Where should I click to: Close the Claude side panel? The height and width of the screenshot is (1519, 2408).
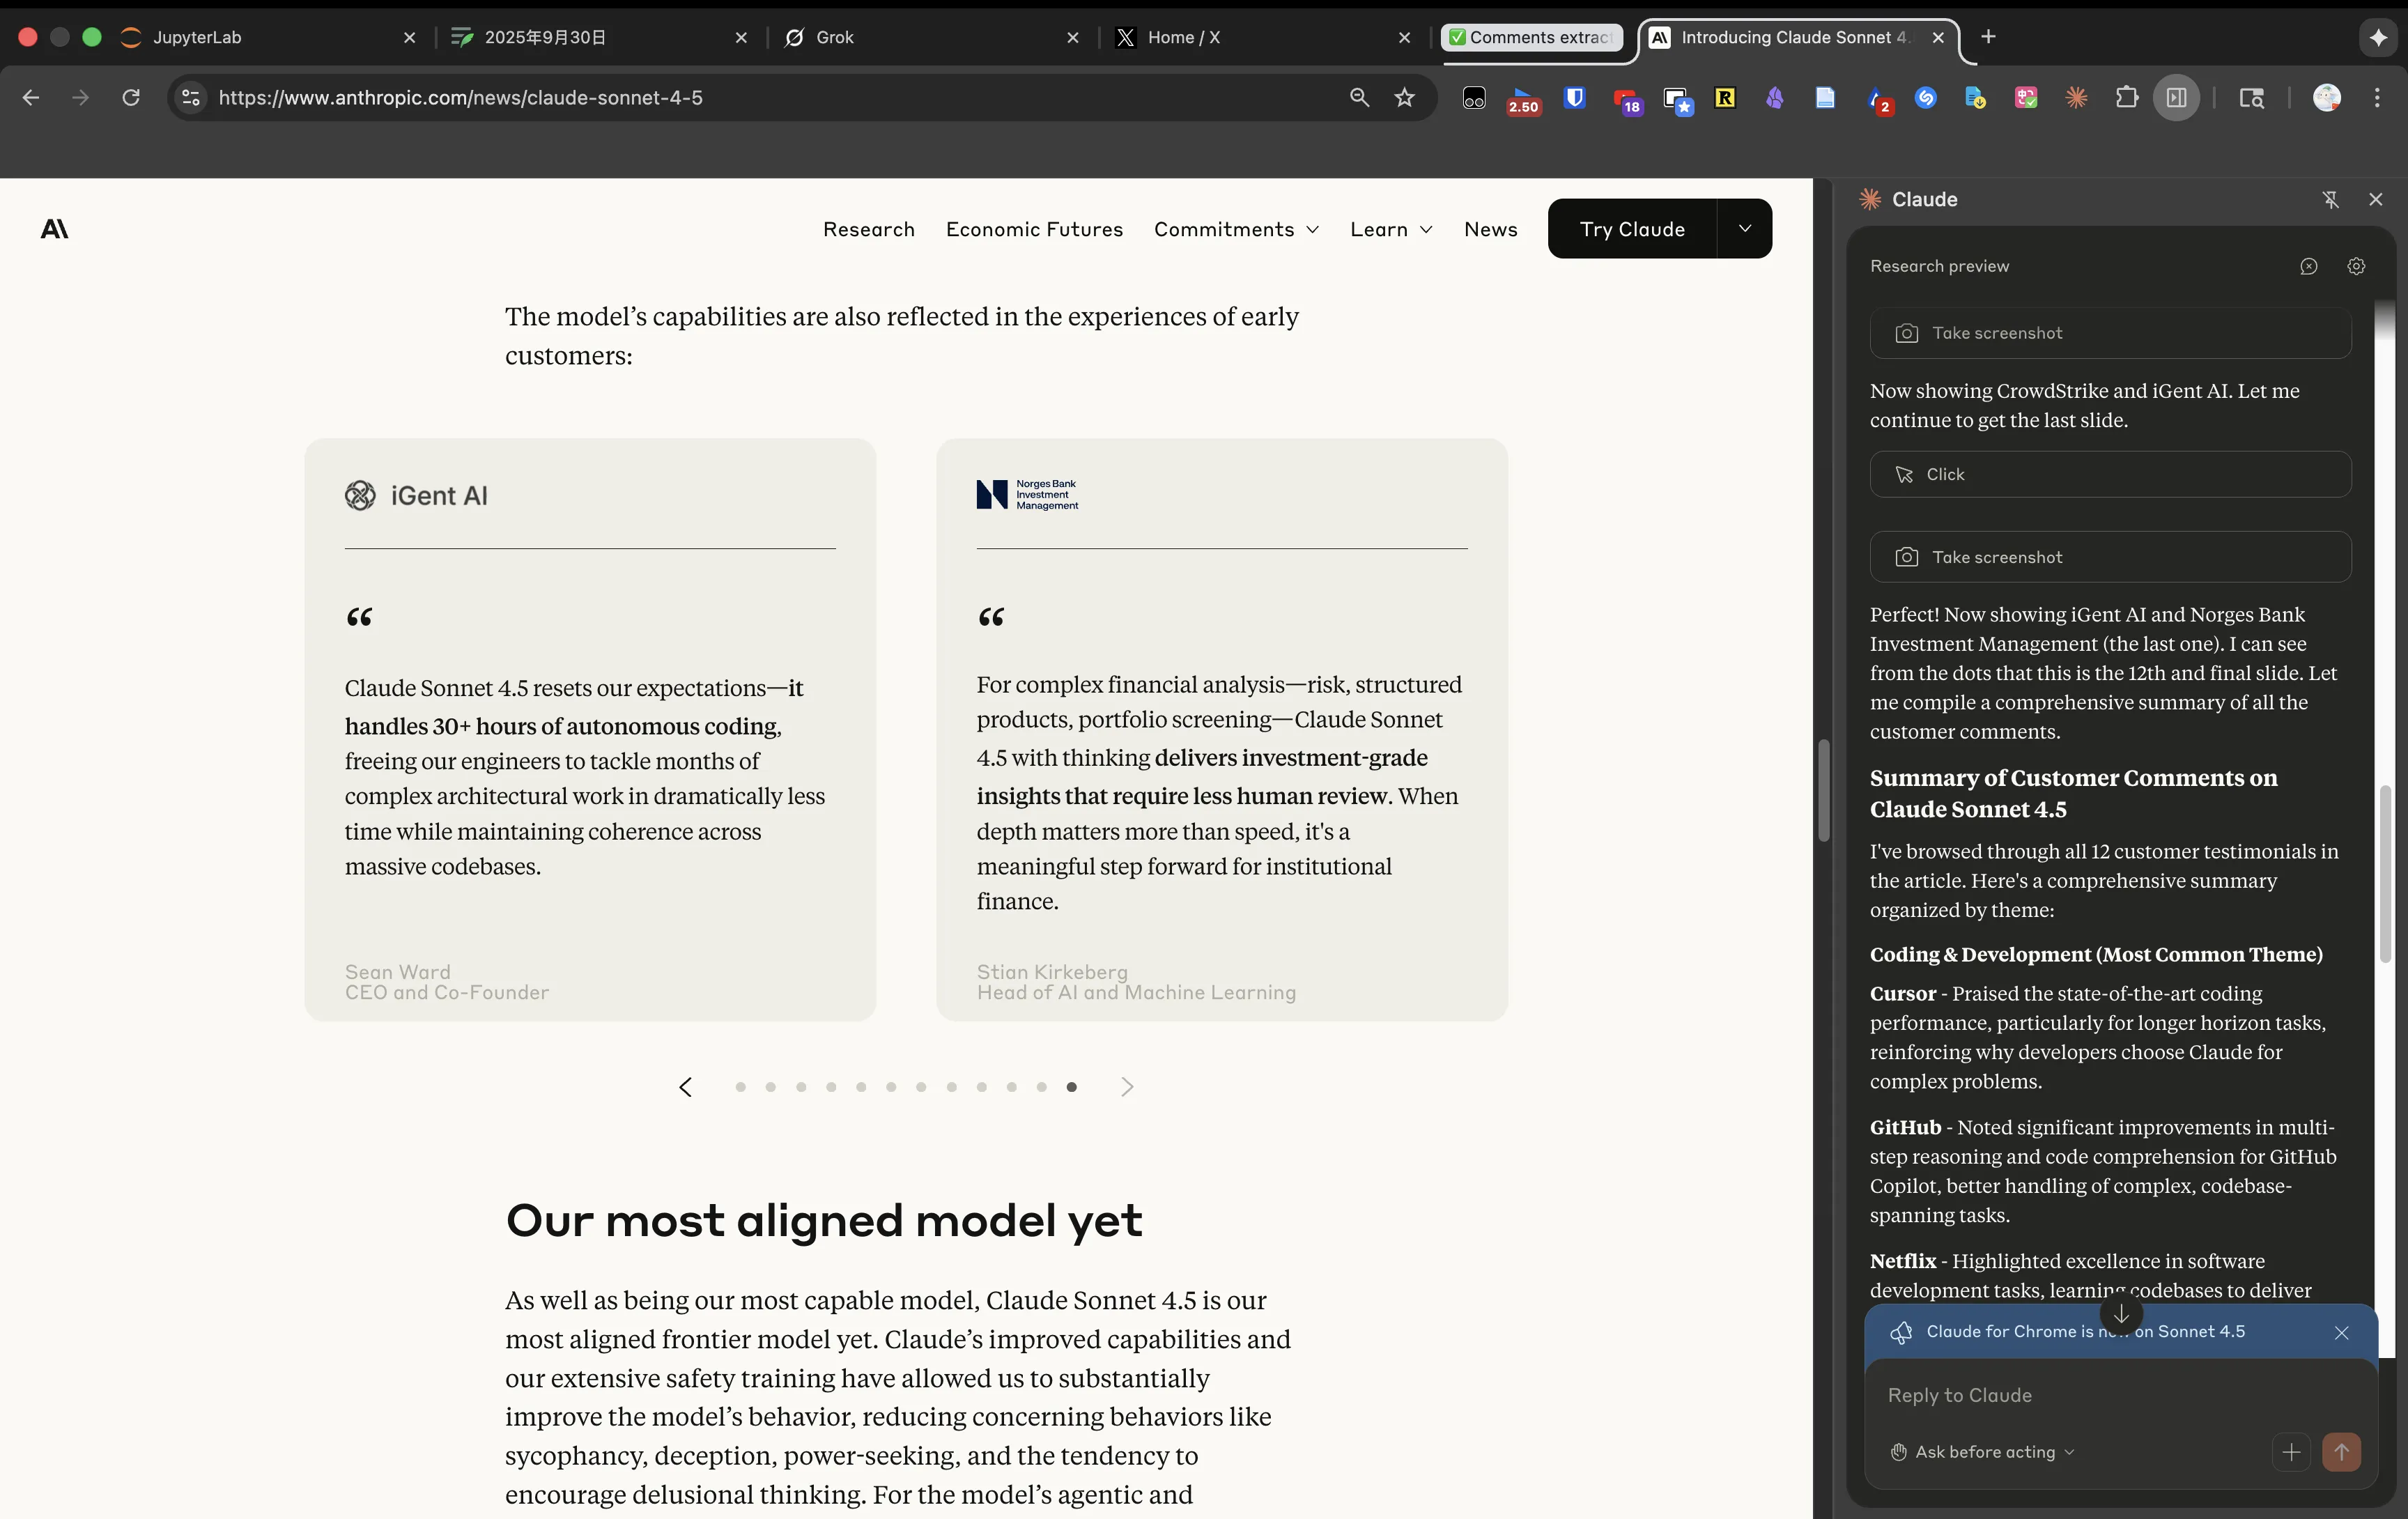click(x=2376, y=199)
